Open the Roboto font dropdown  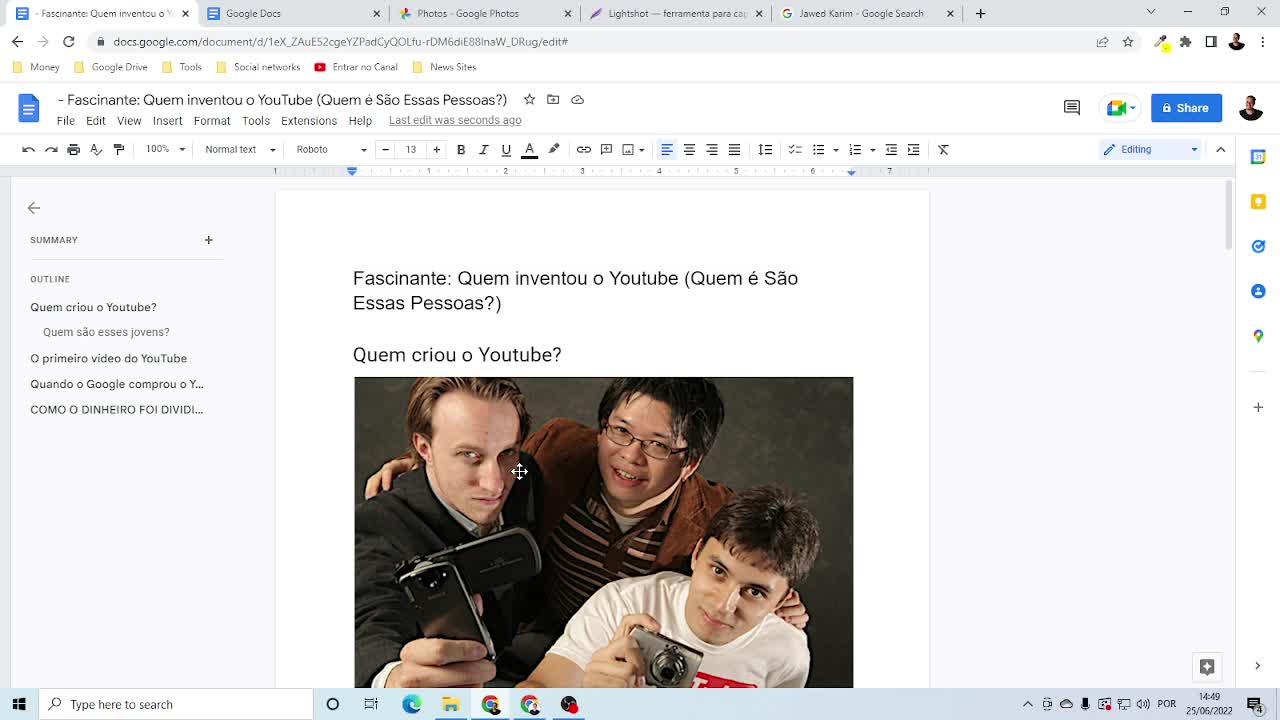[331, 149]
